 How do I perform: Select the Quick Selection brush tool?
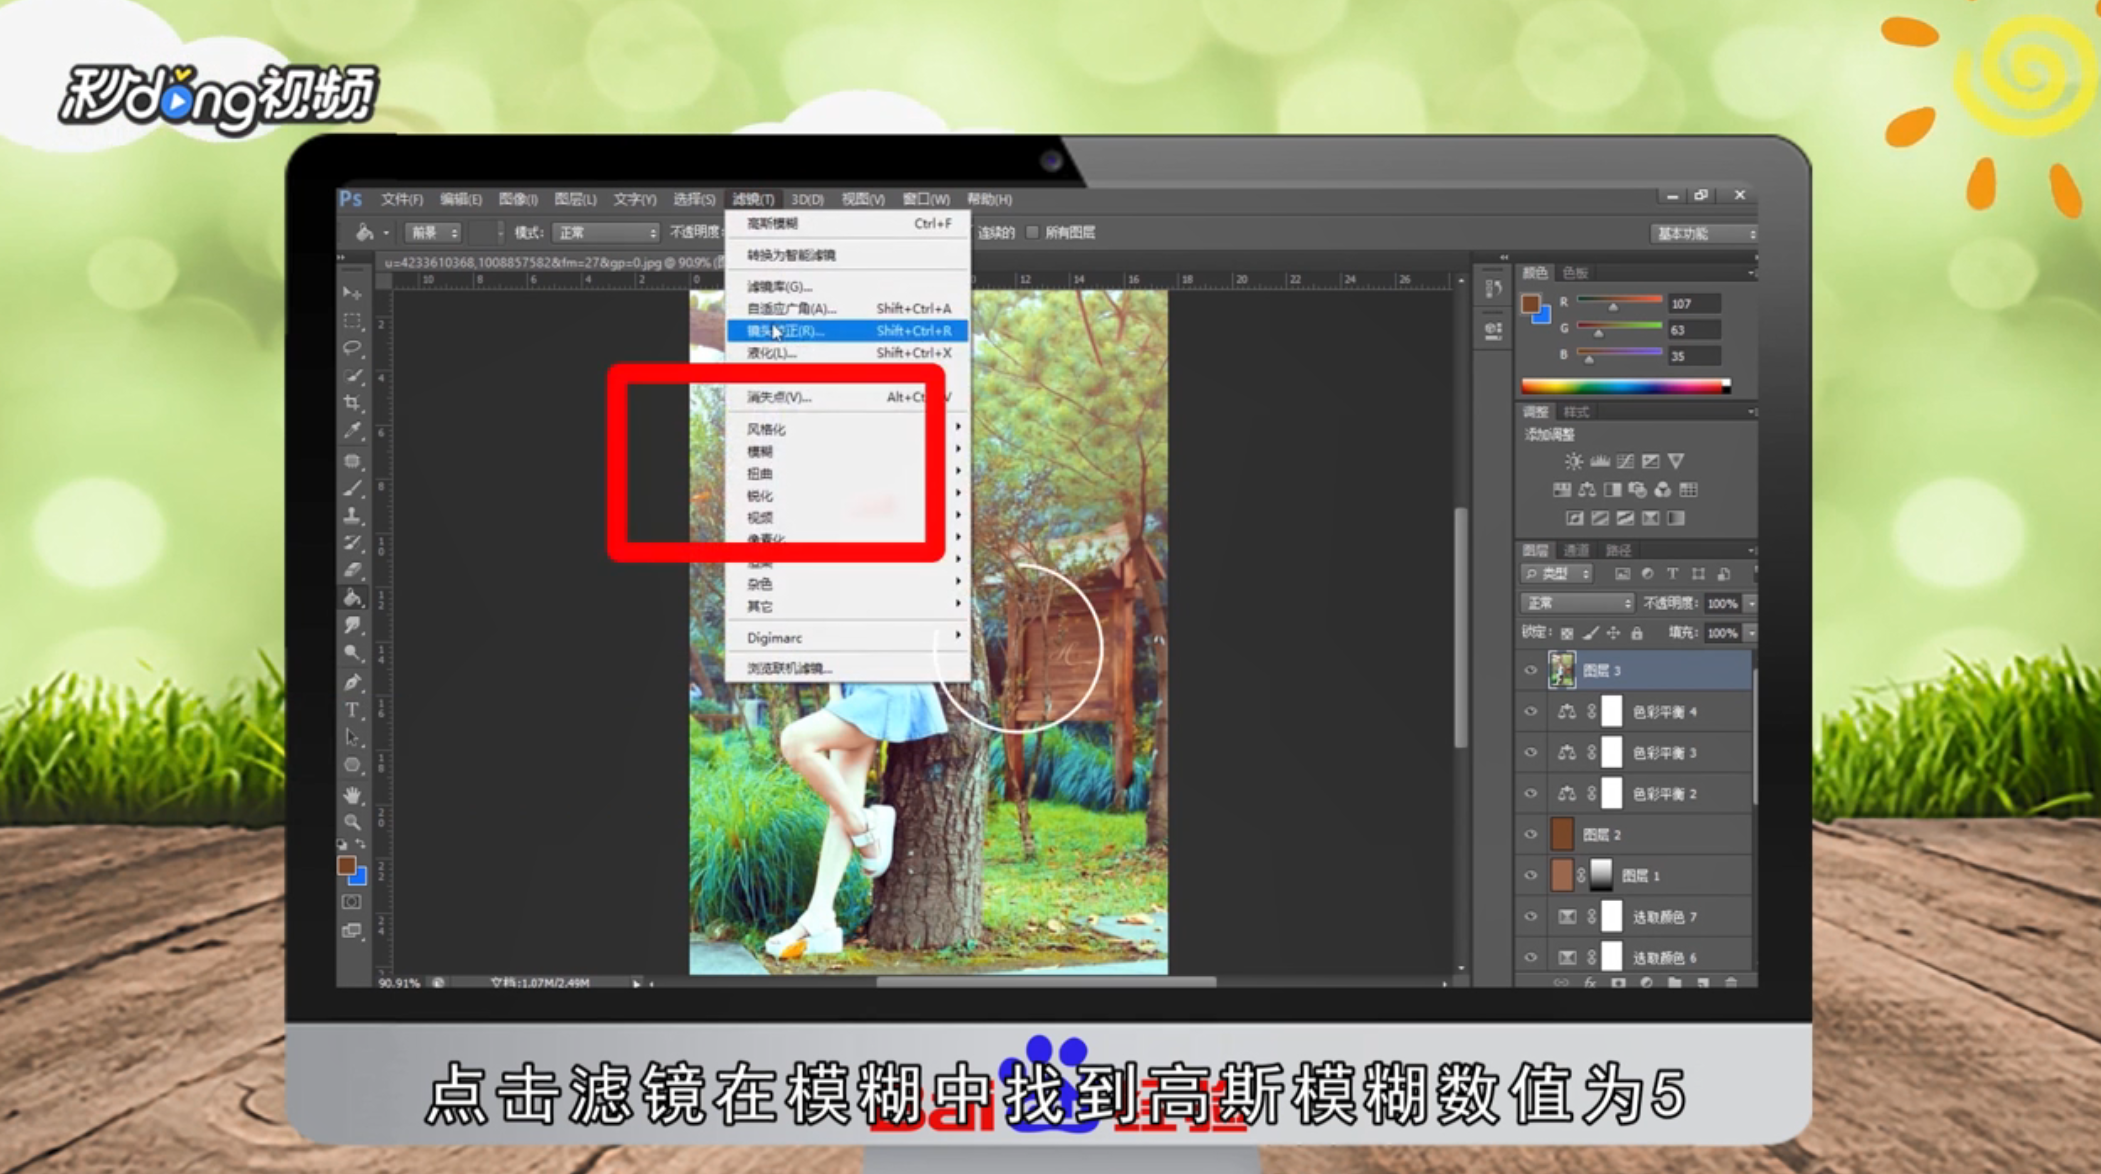352,375
